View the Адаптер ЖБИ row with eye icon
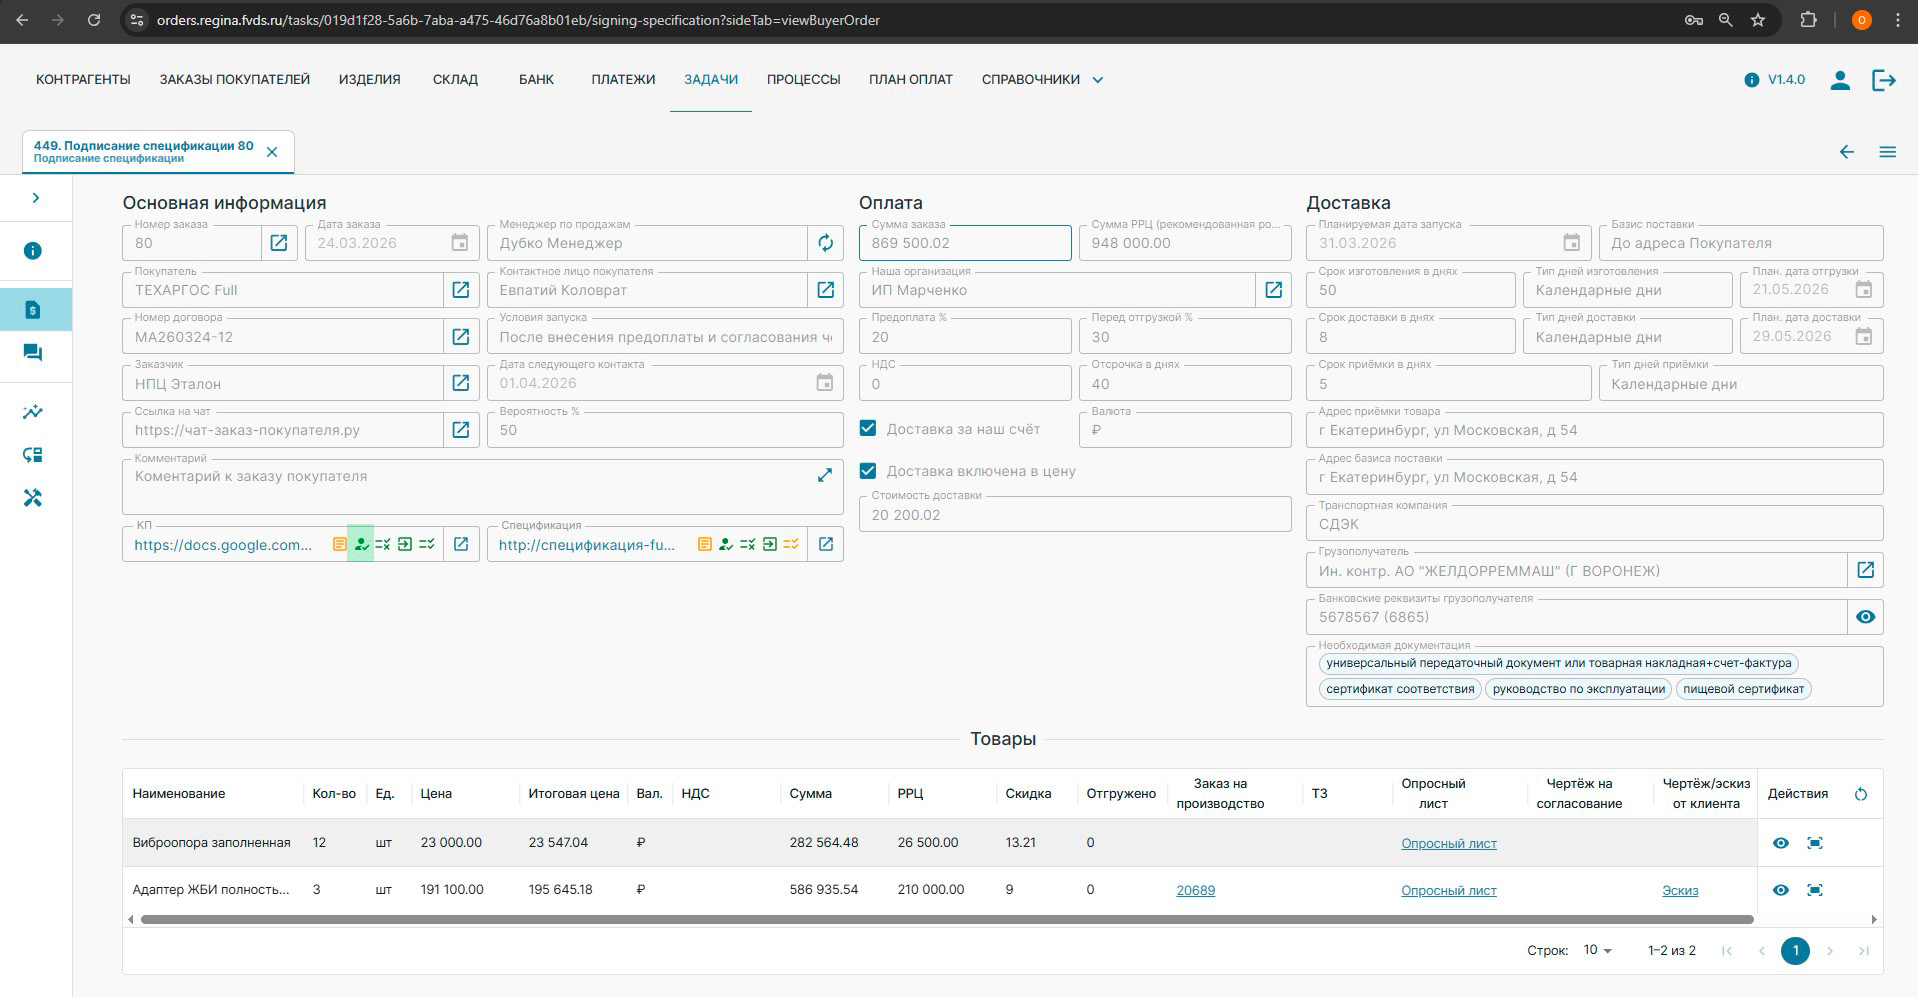1918x997 pixels. tap(1781, 890)
